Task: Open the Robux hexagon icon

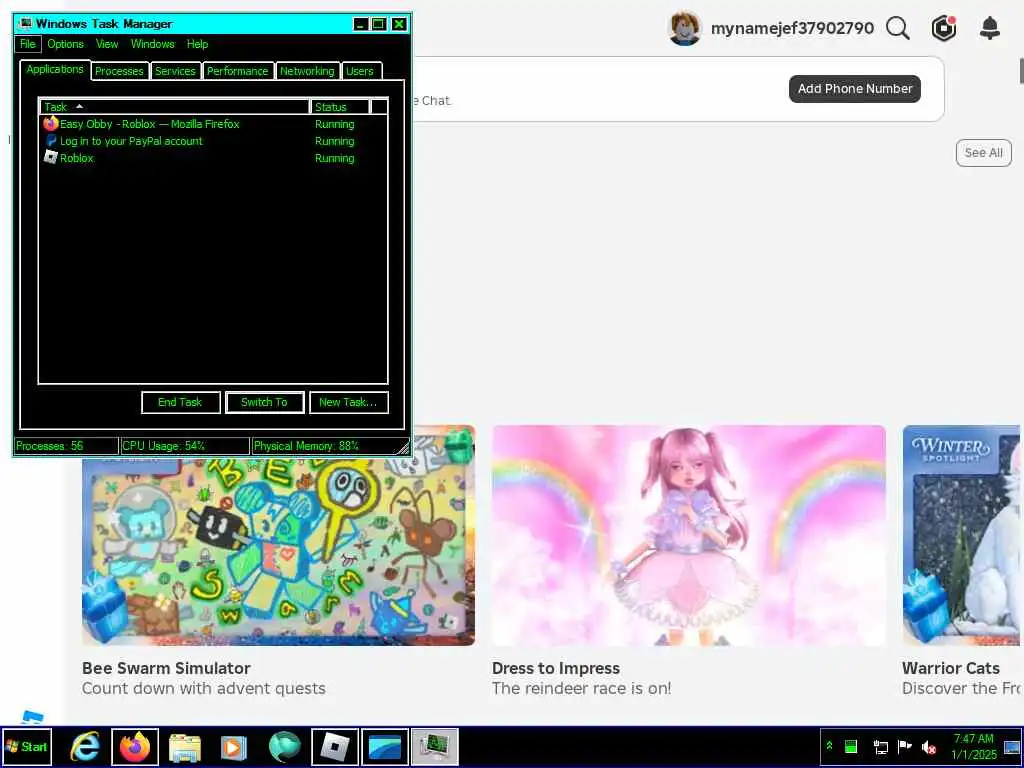Action: (x=944, y=28)
